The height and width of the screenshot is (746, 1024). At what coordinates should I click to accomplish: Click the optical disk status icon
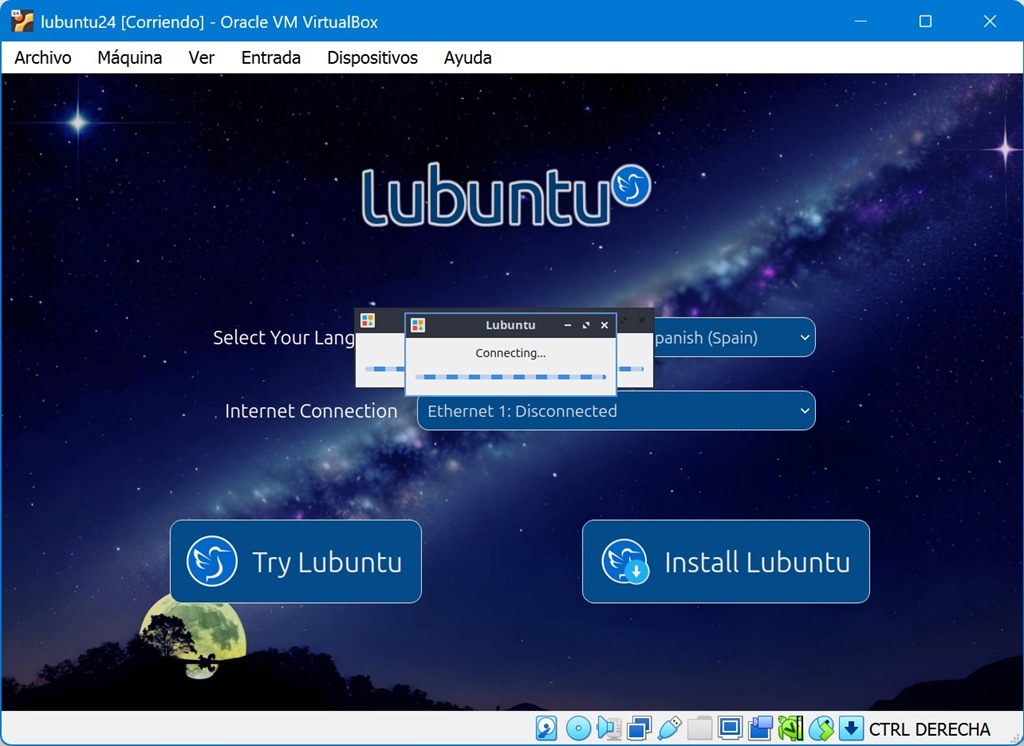click(x=577, y=728)
